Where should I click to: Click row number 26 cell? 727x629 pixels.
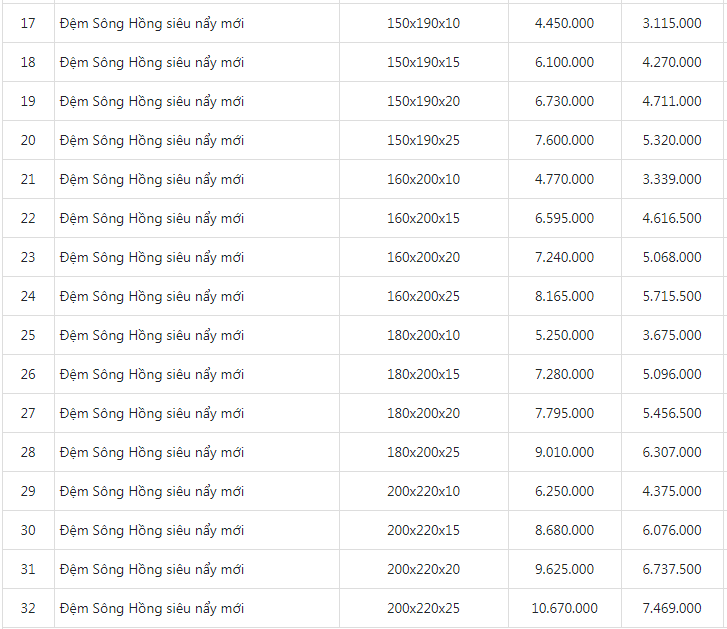28,374
